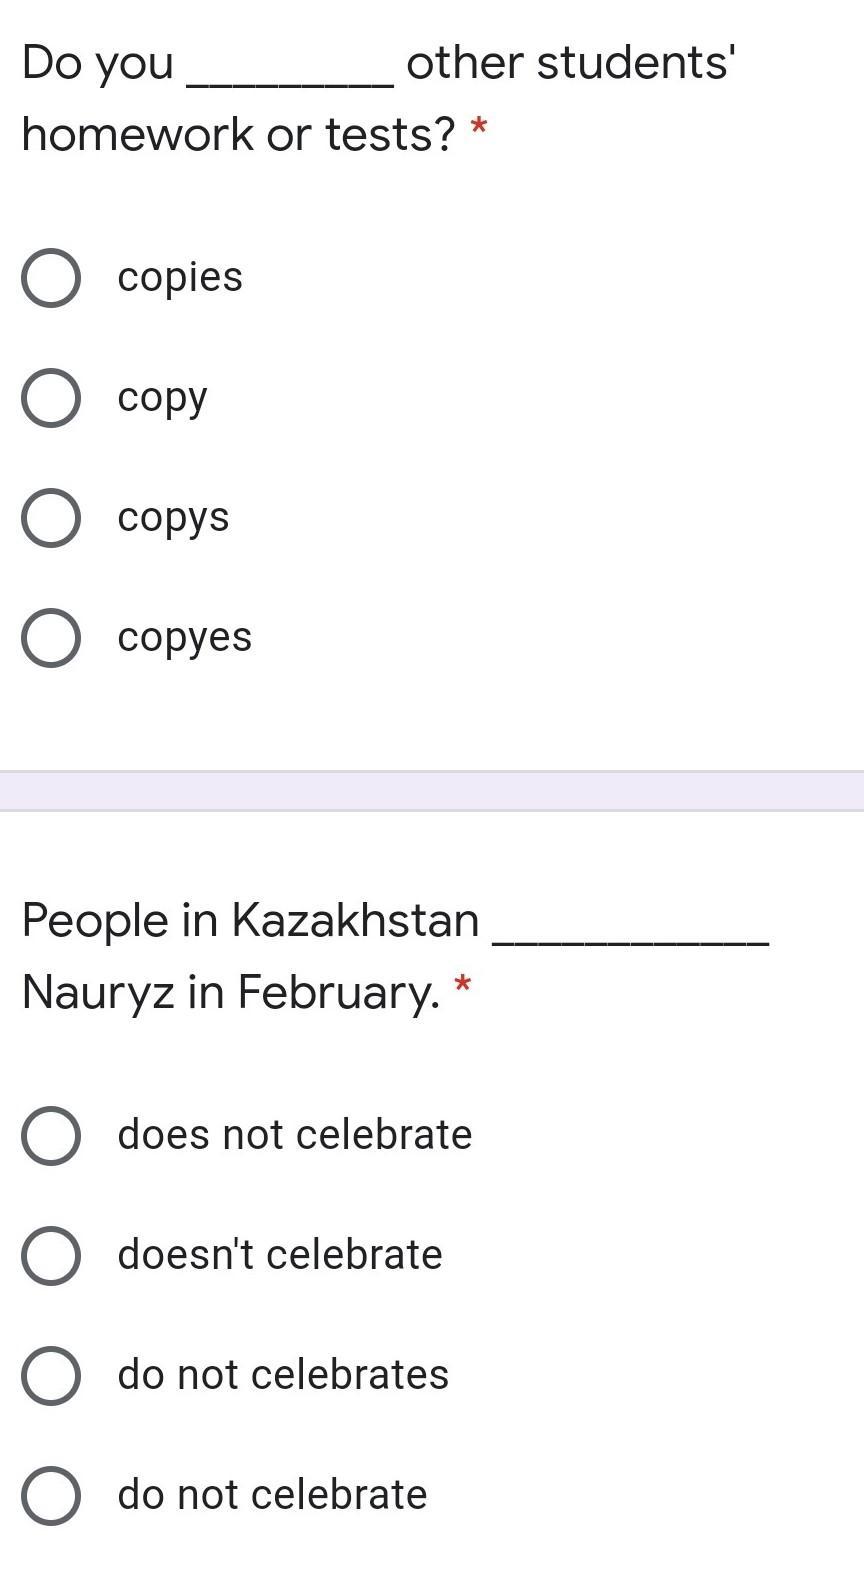Select "do not celebrate" radio button
This screenshot has height=1573, width=864.
click(x=51, y=1496)
